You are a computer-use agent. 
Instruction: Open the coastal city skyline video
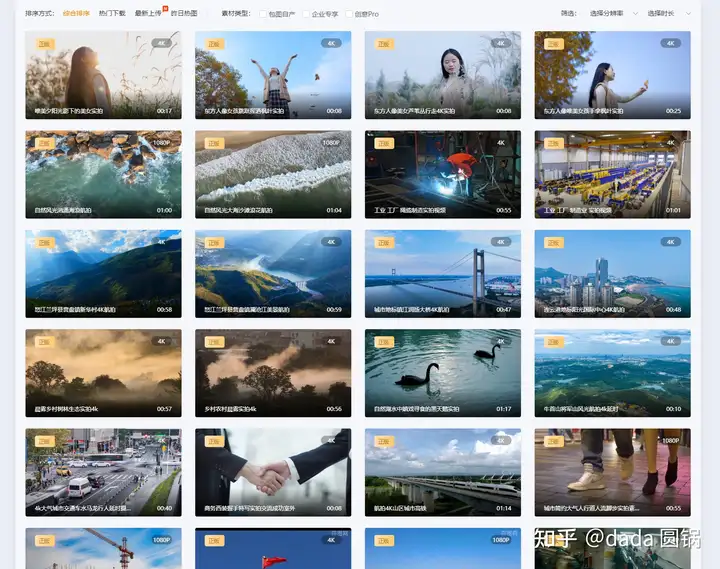(613, 274)
